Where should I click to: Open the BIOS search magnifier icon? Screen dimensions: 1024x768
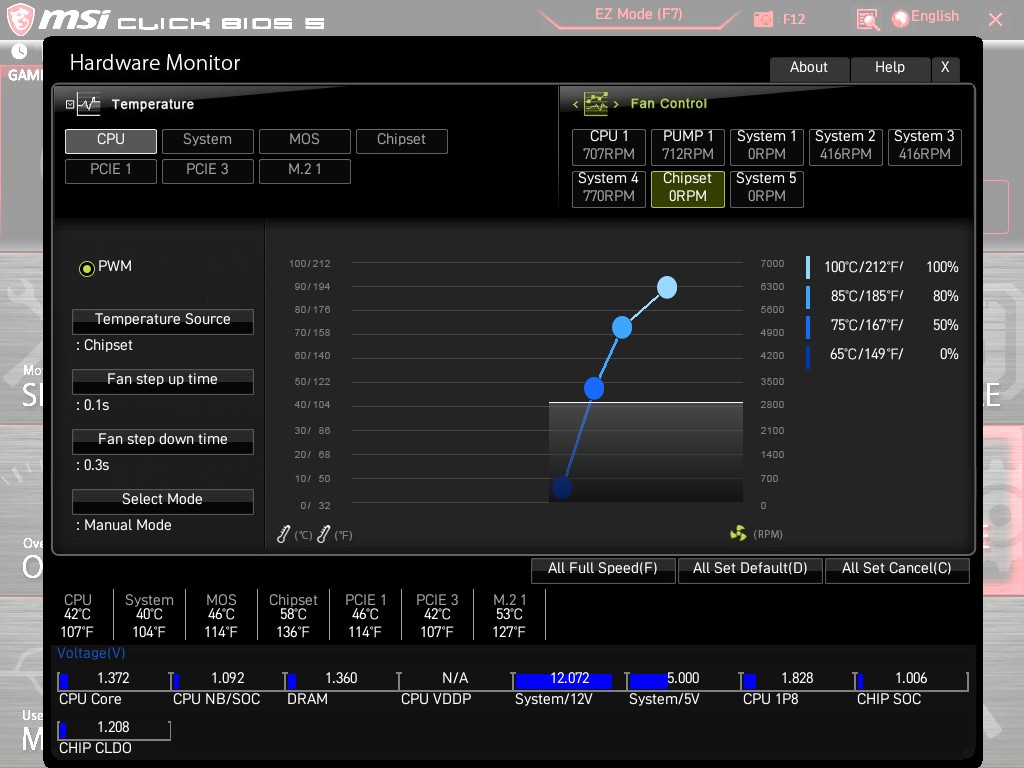click(x=867, y=20)
